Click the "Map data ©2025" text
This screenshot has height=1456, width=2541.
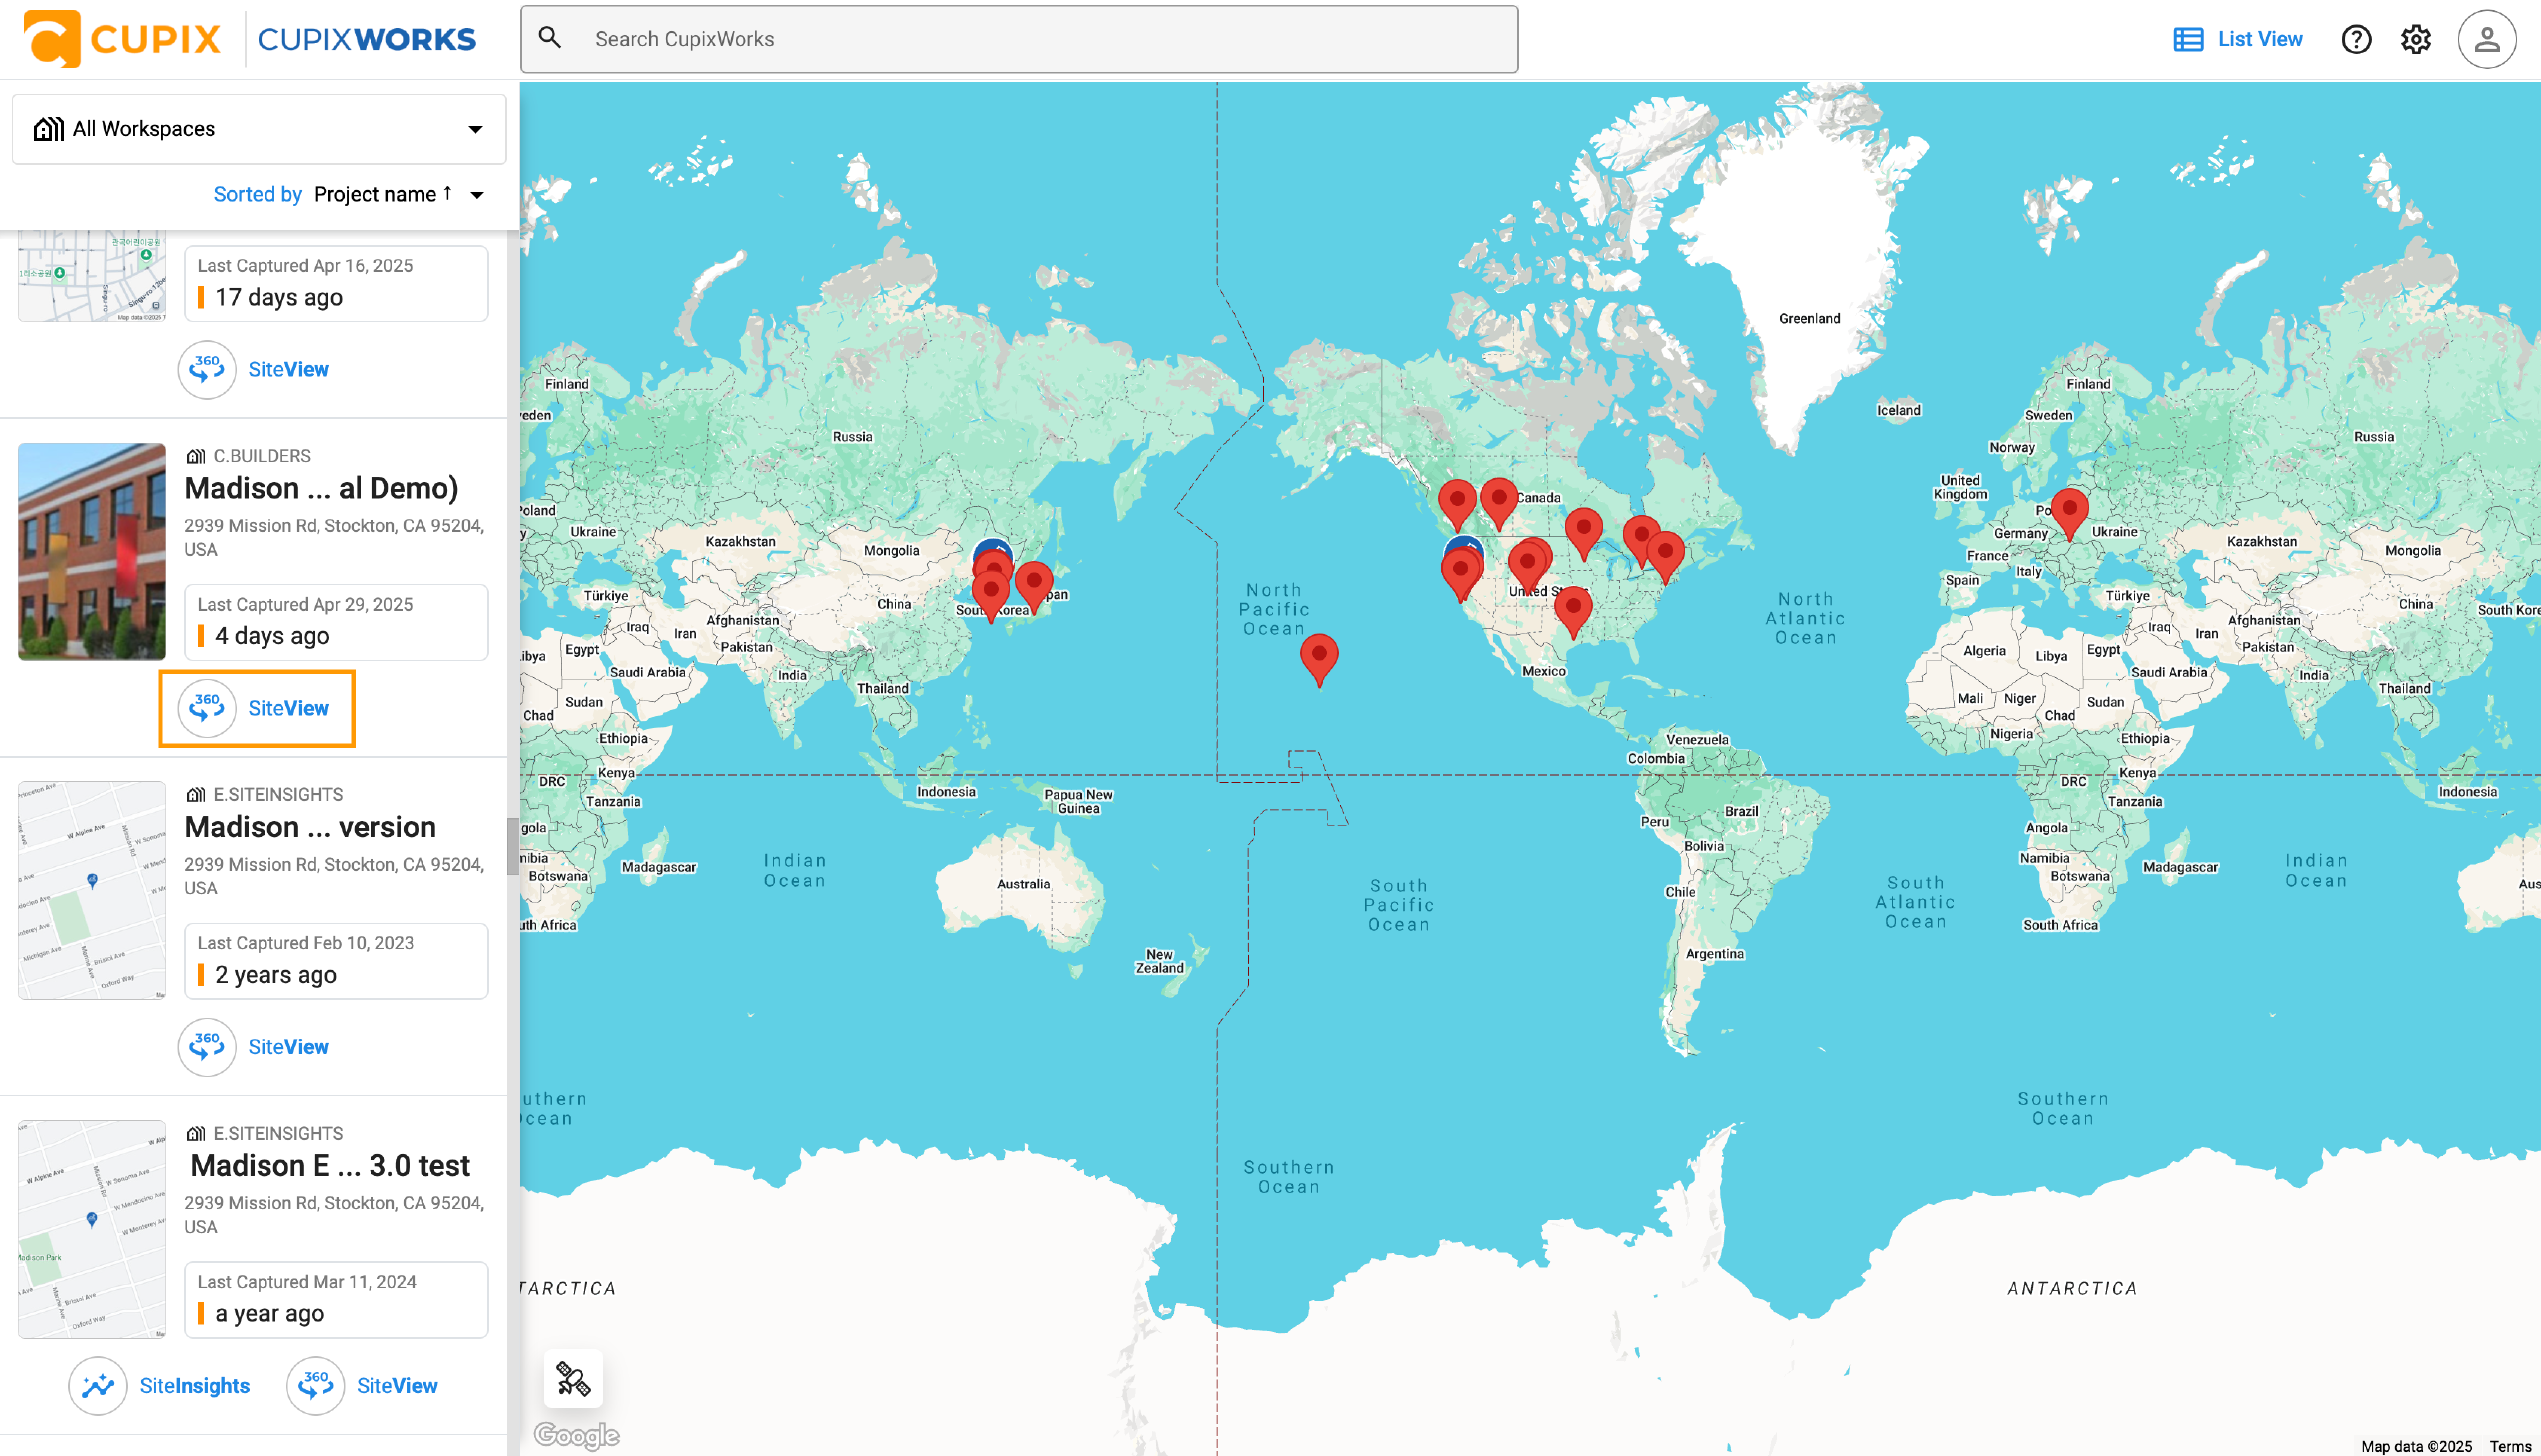[x=2416, y=1446]
